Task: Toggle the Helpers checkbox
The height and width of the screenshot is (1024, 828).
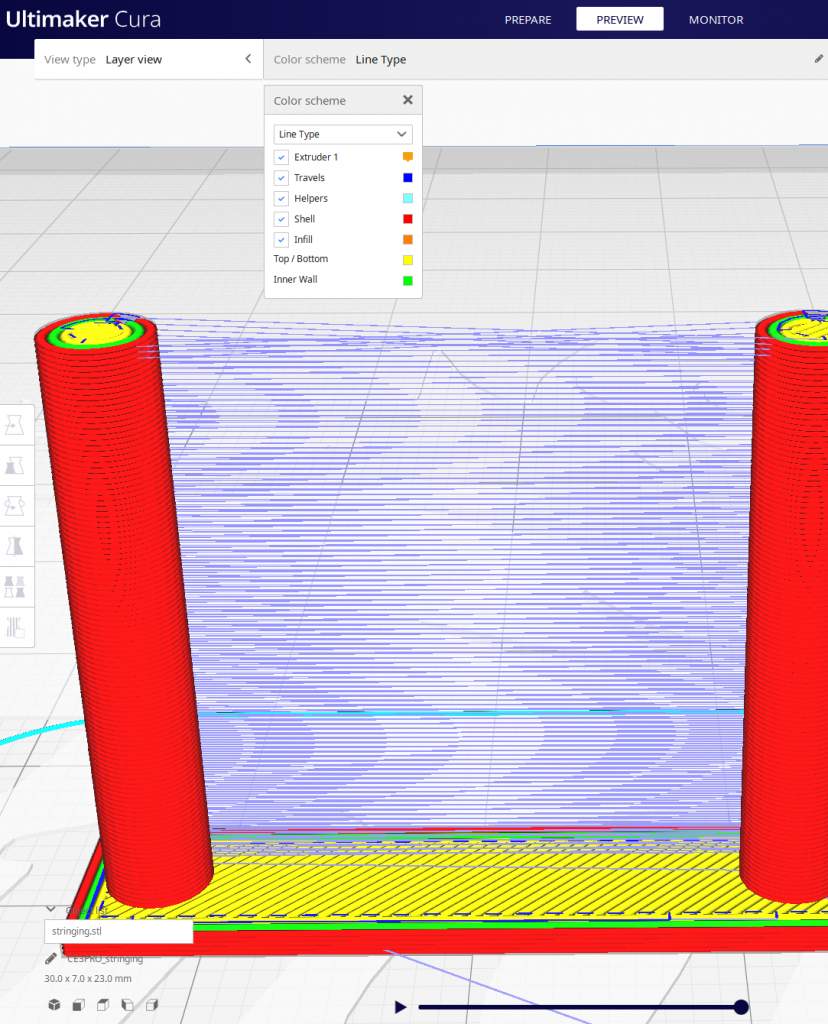Action: click(282, 198)
